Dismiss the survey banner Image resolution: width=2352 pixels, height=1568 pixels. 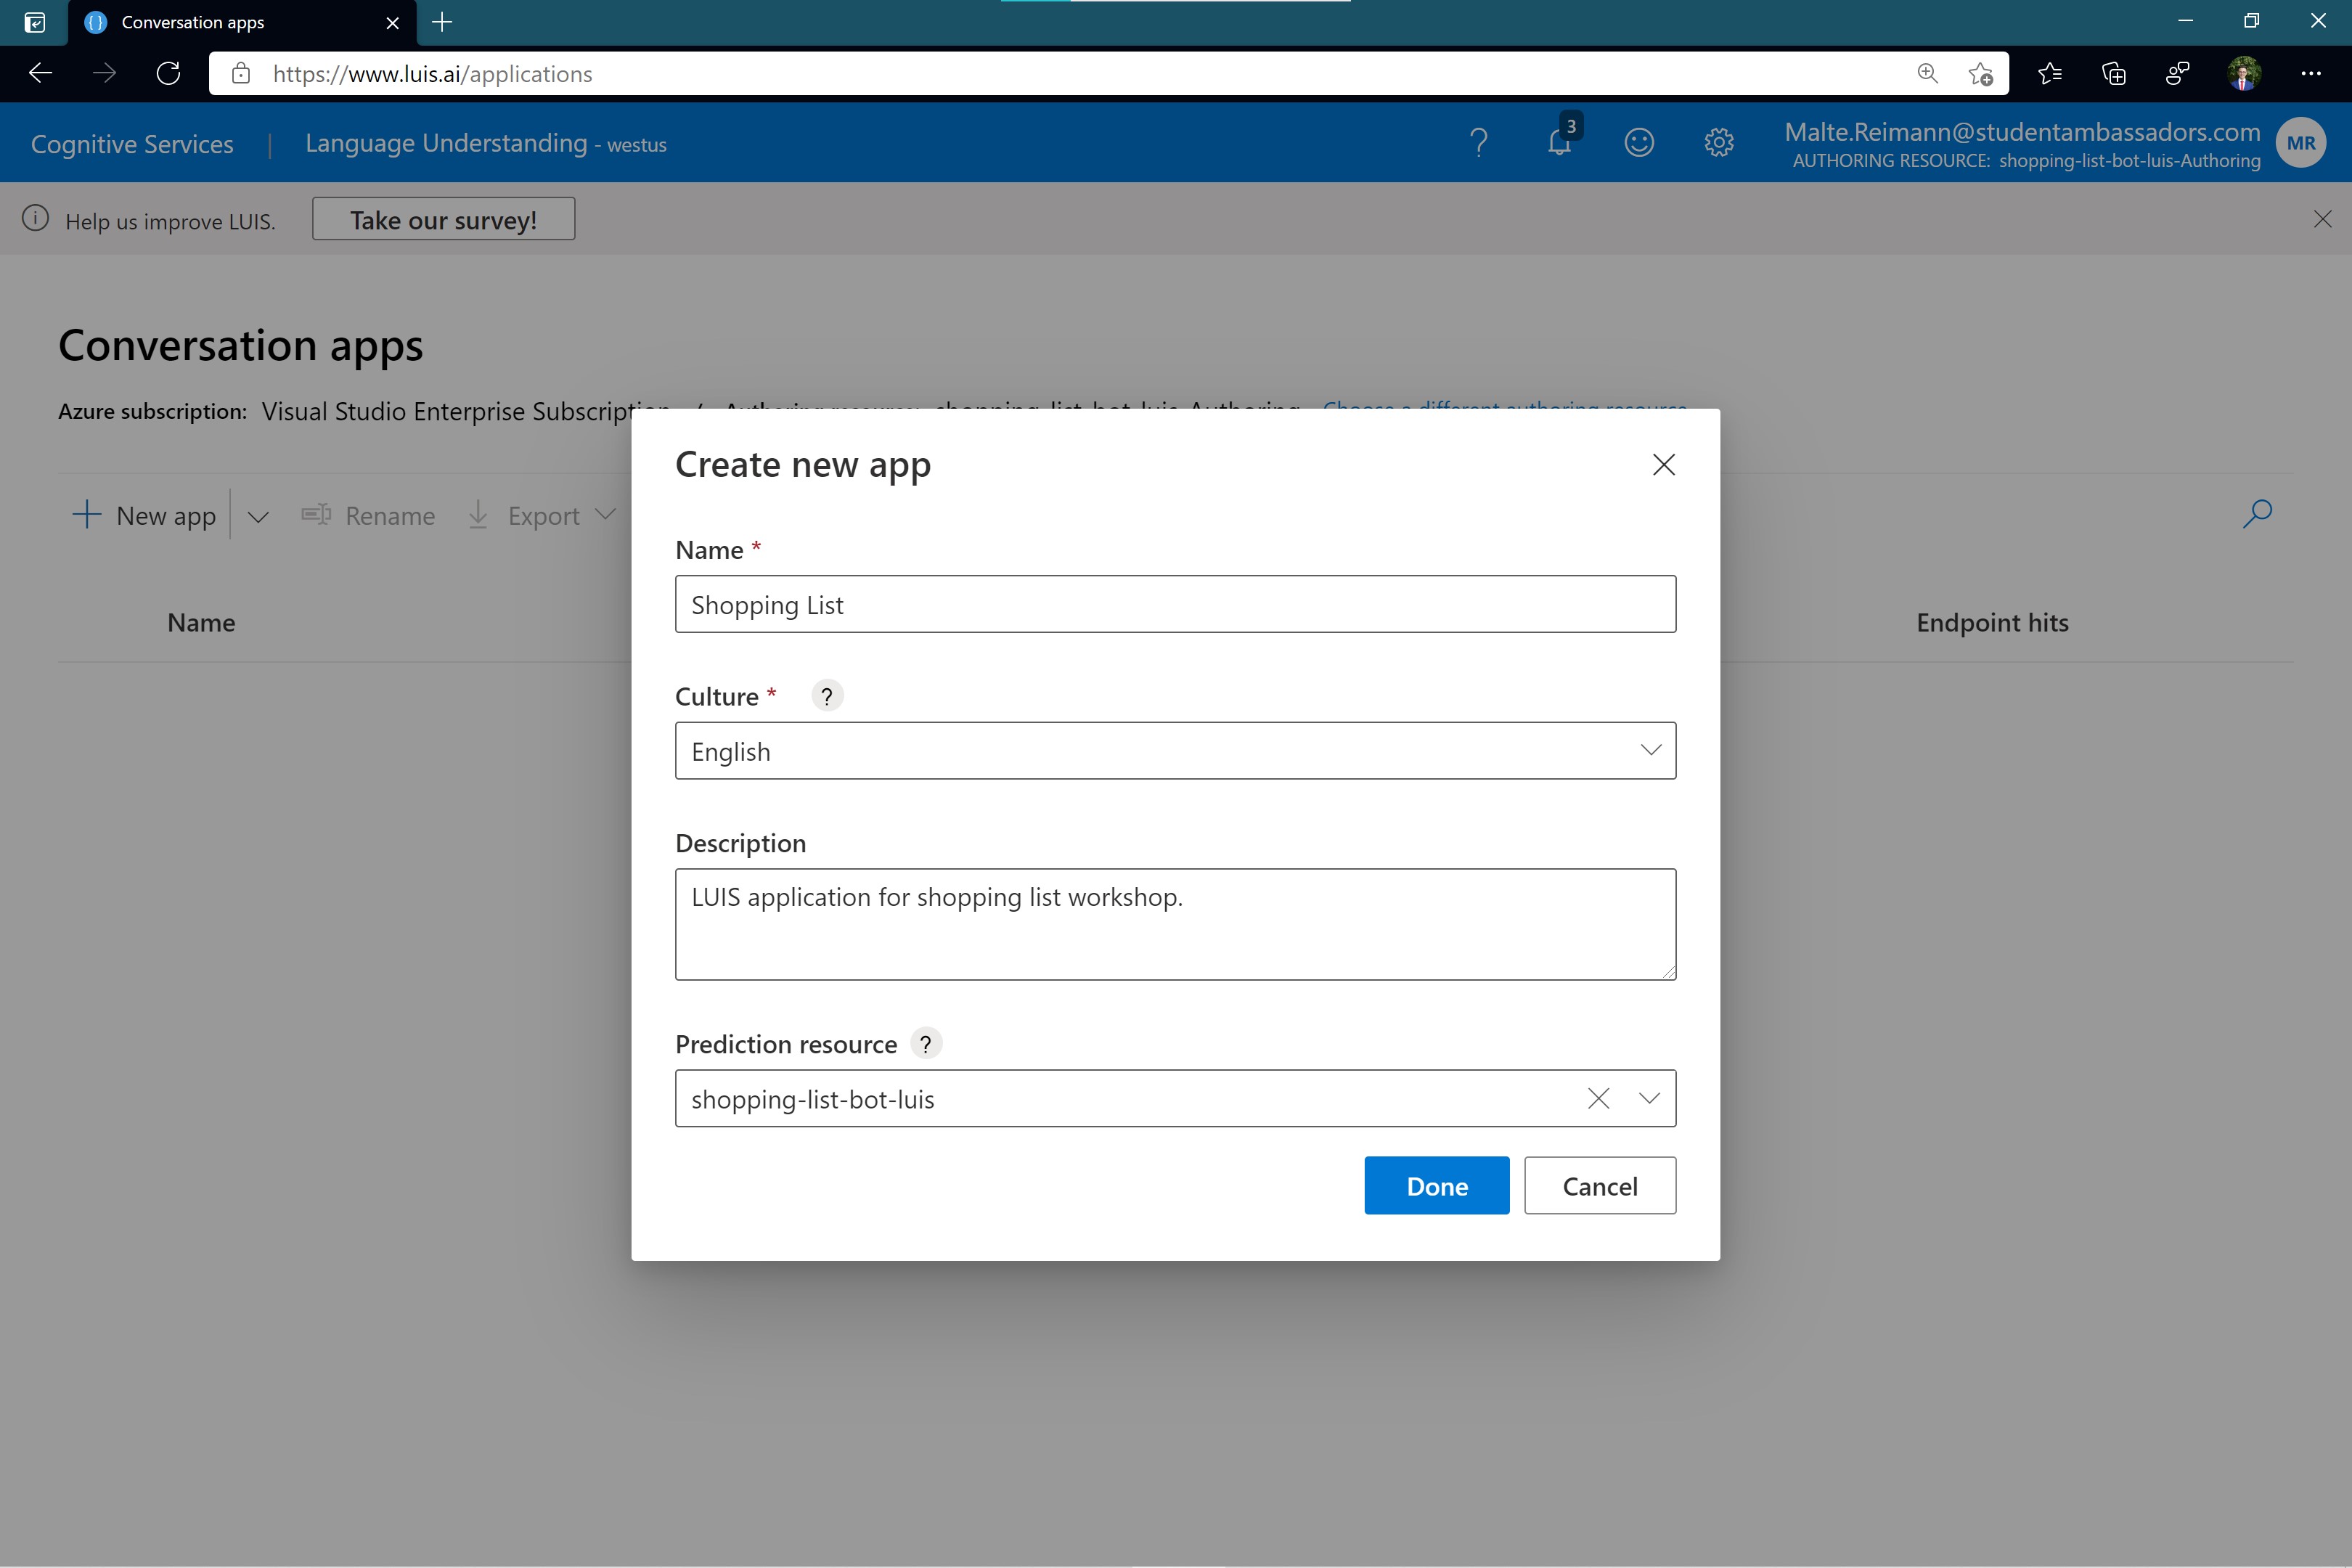click(x=2322, y=219)
